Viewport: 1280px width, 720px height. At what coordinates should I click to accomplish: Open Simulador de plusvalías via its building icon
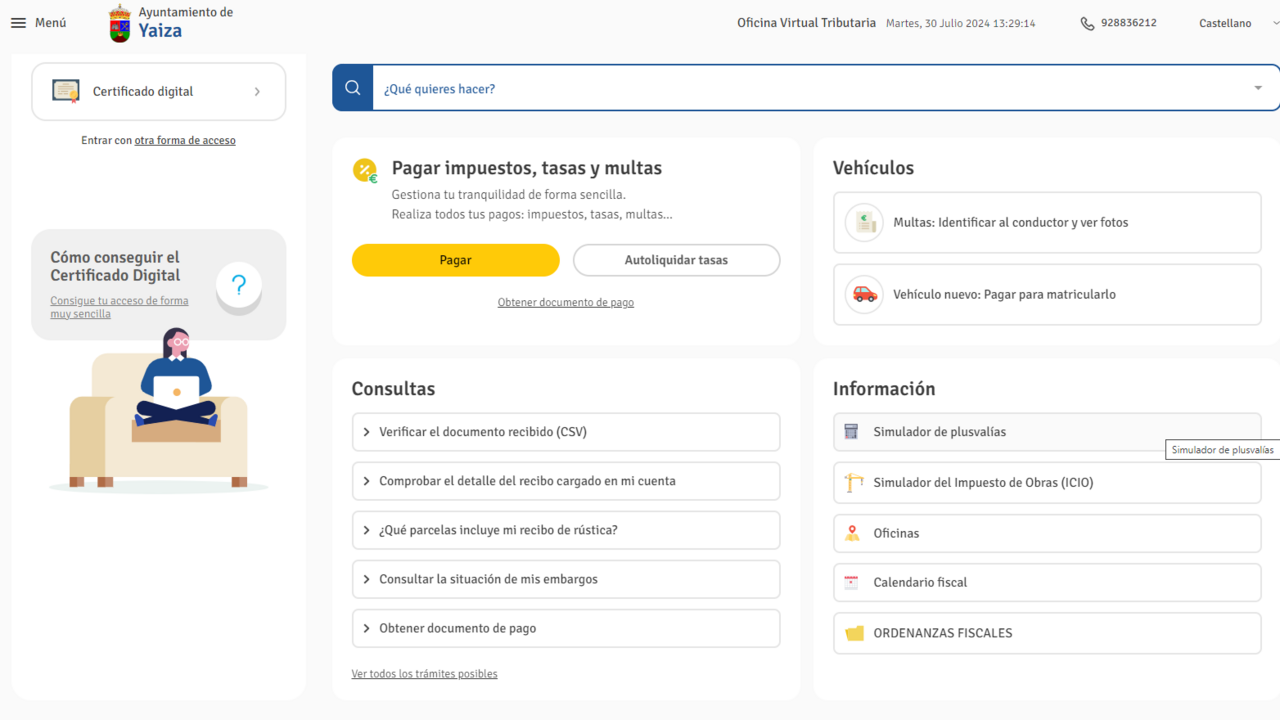point(851,431)
